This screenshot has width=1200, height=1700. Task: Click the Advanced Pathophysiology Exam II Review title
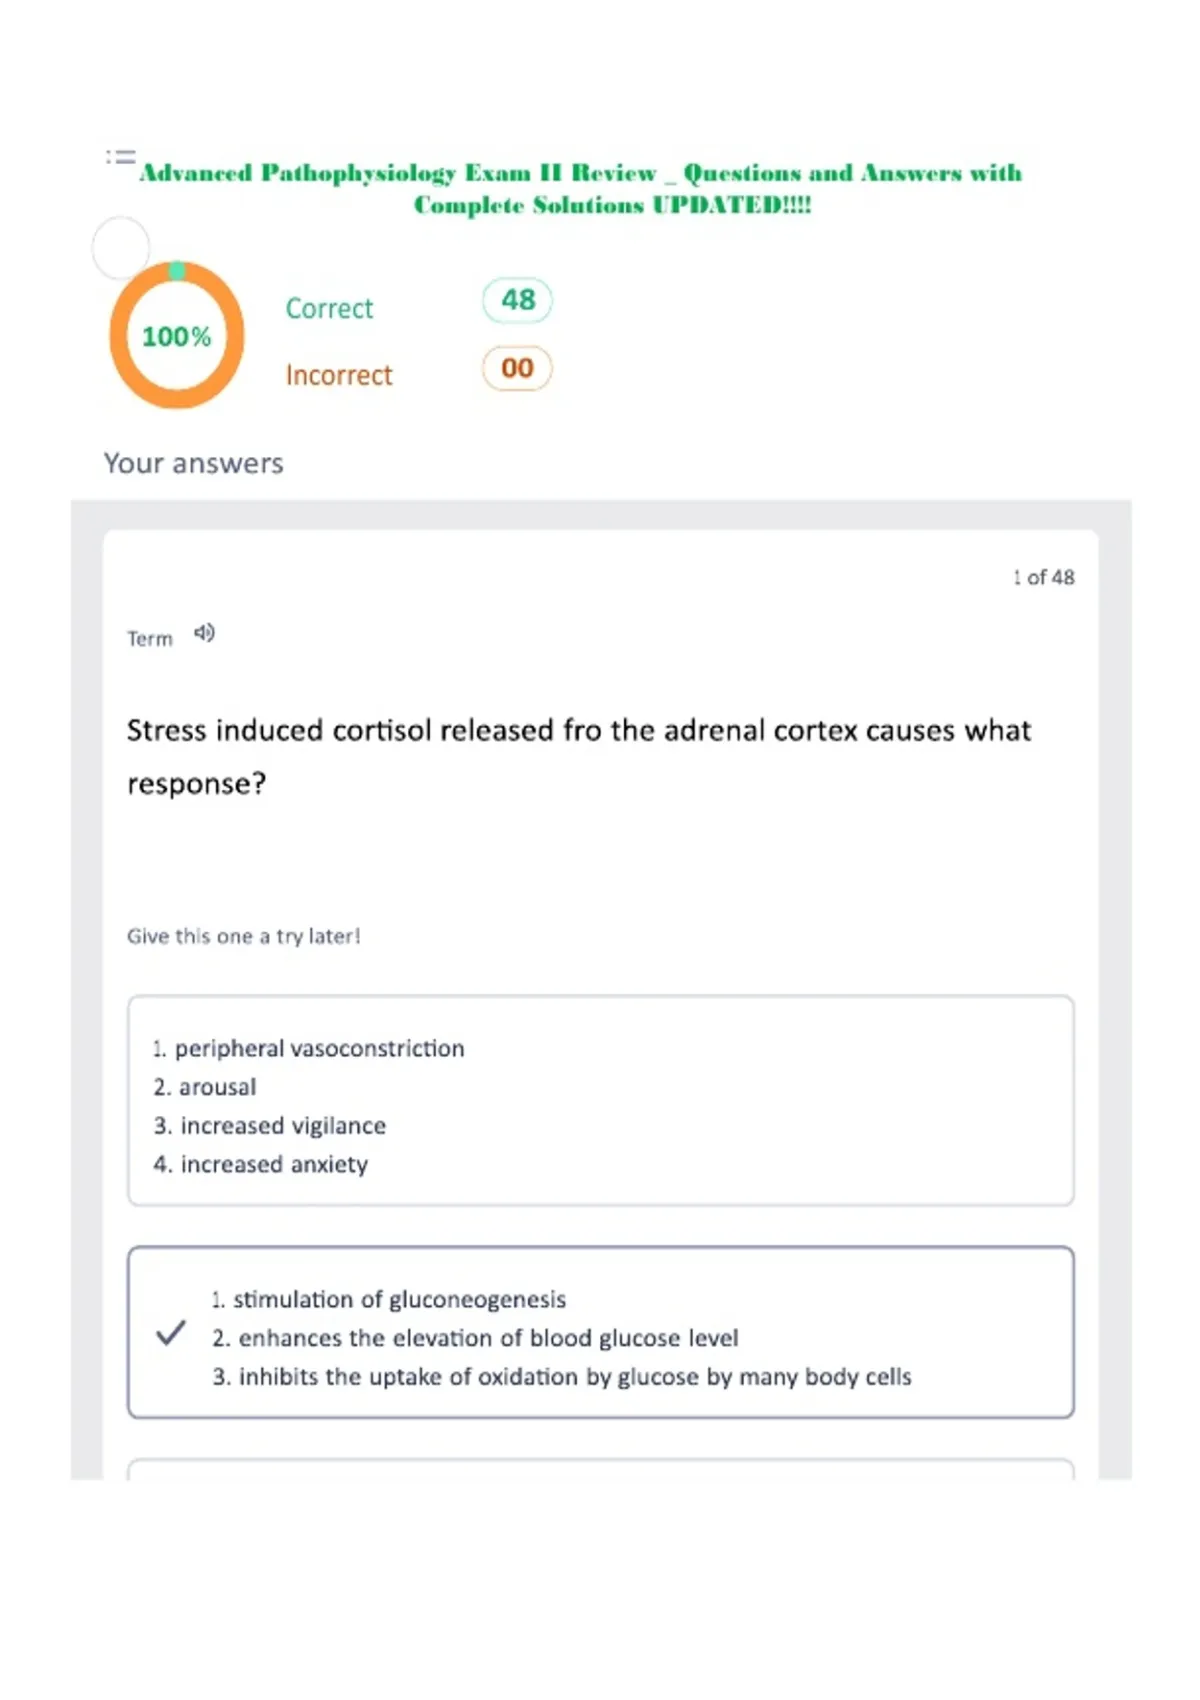pyautogui.click(x=581, y=188)
